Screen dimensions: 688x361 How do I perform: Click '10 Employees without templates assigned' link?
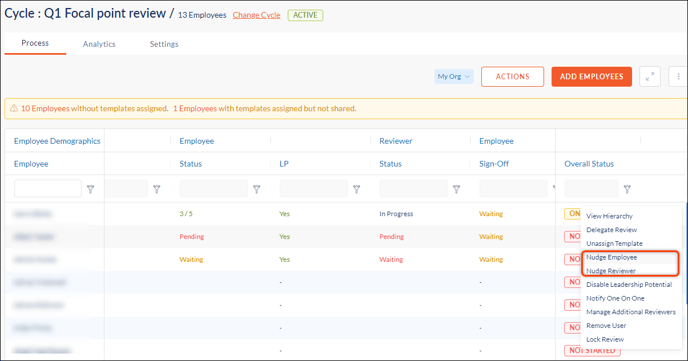pos(94,108)
